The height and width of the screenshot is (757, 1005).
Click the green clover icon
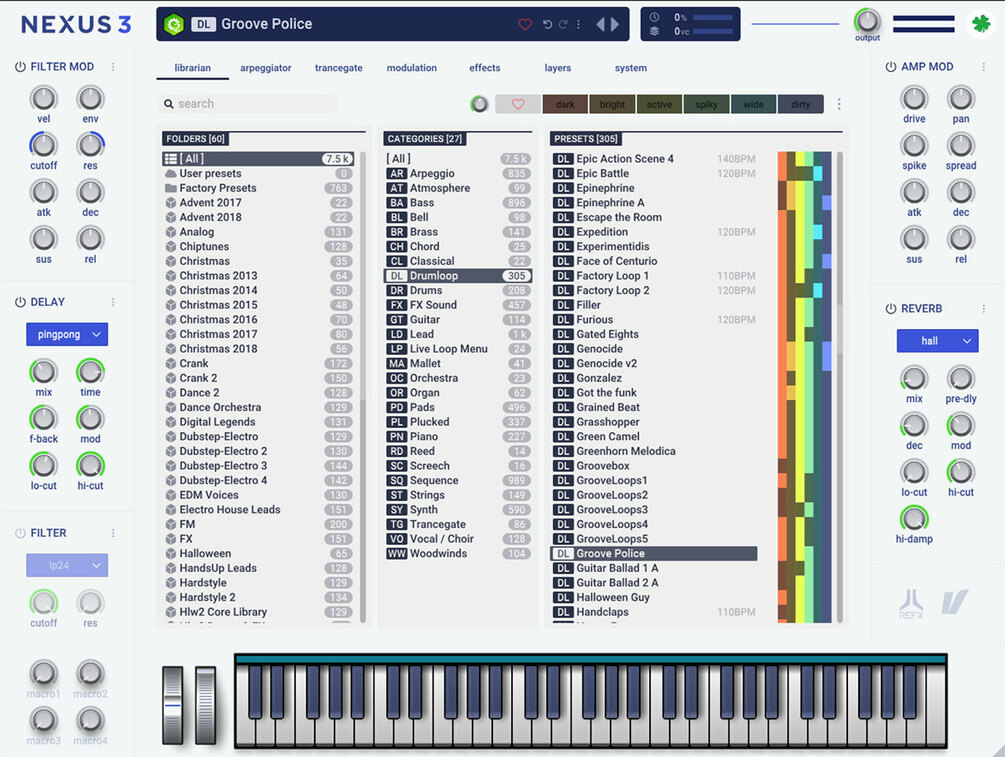click(981, 24)
